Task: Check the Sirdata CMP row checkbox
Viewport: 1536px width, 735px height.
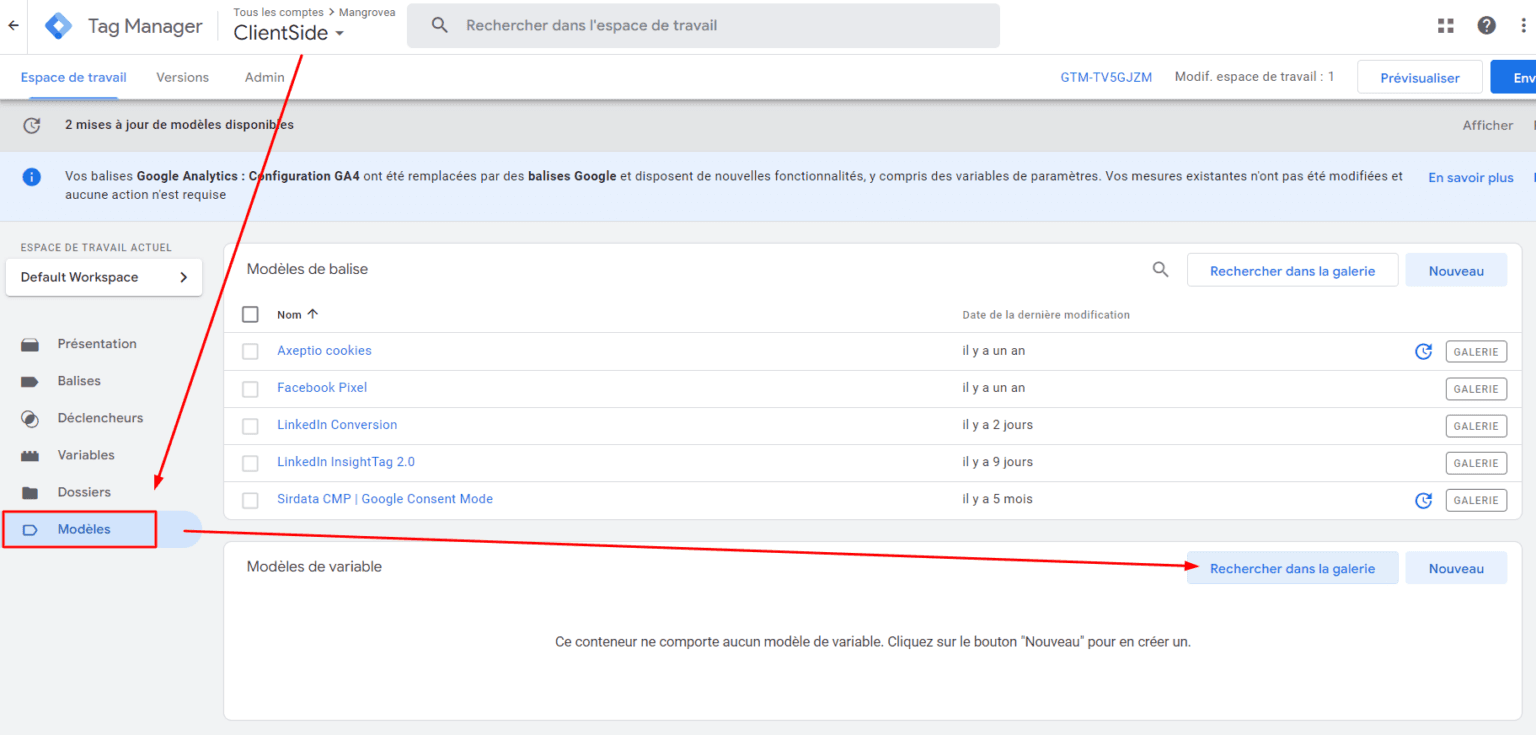Action: (x=250, y=500)
